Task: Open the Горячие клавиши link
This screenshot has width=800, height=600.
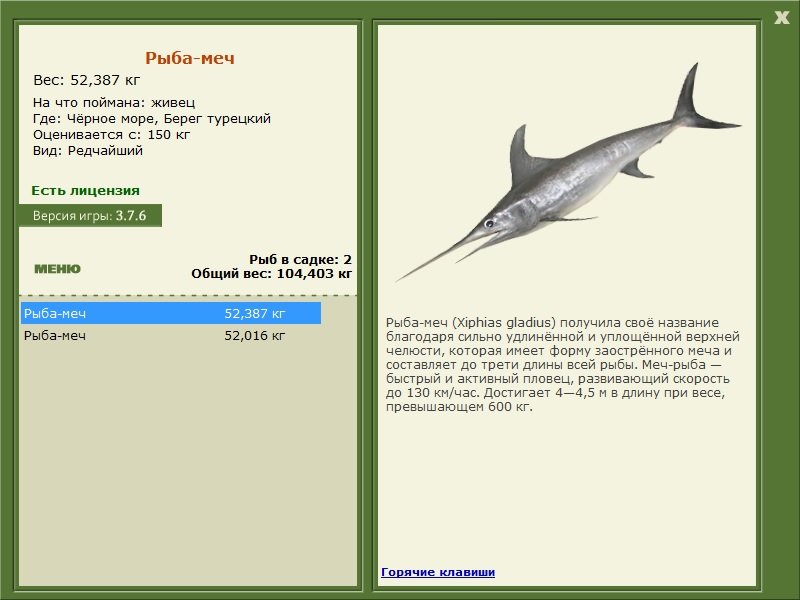Action: tap(438, 572)
